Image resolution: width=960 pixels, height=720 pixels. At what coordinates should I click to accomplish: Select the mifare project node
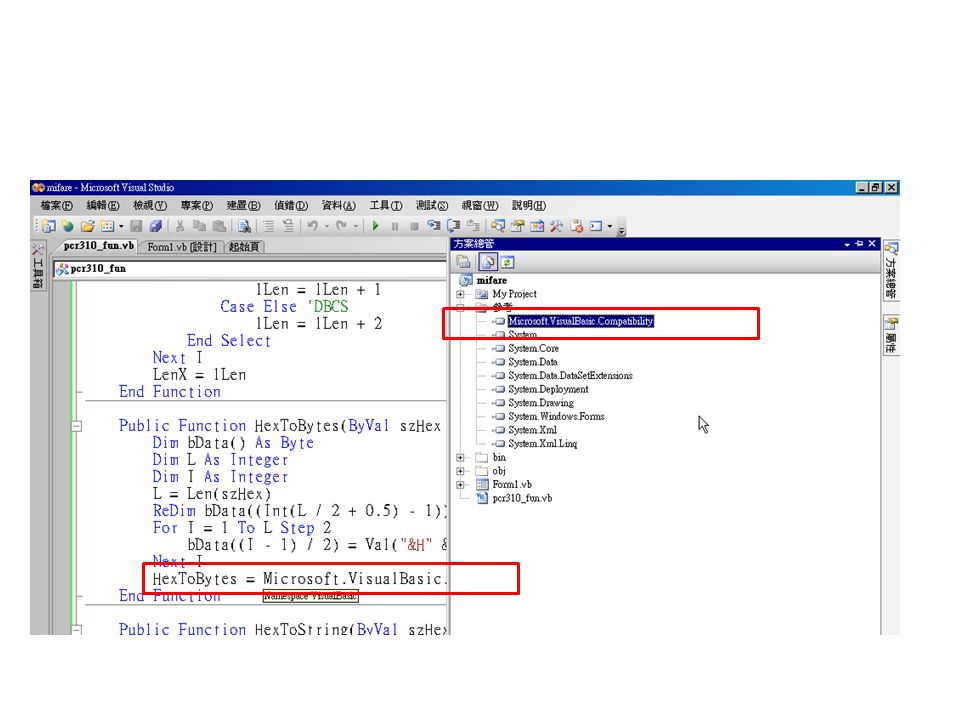coord(492,280)
